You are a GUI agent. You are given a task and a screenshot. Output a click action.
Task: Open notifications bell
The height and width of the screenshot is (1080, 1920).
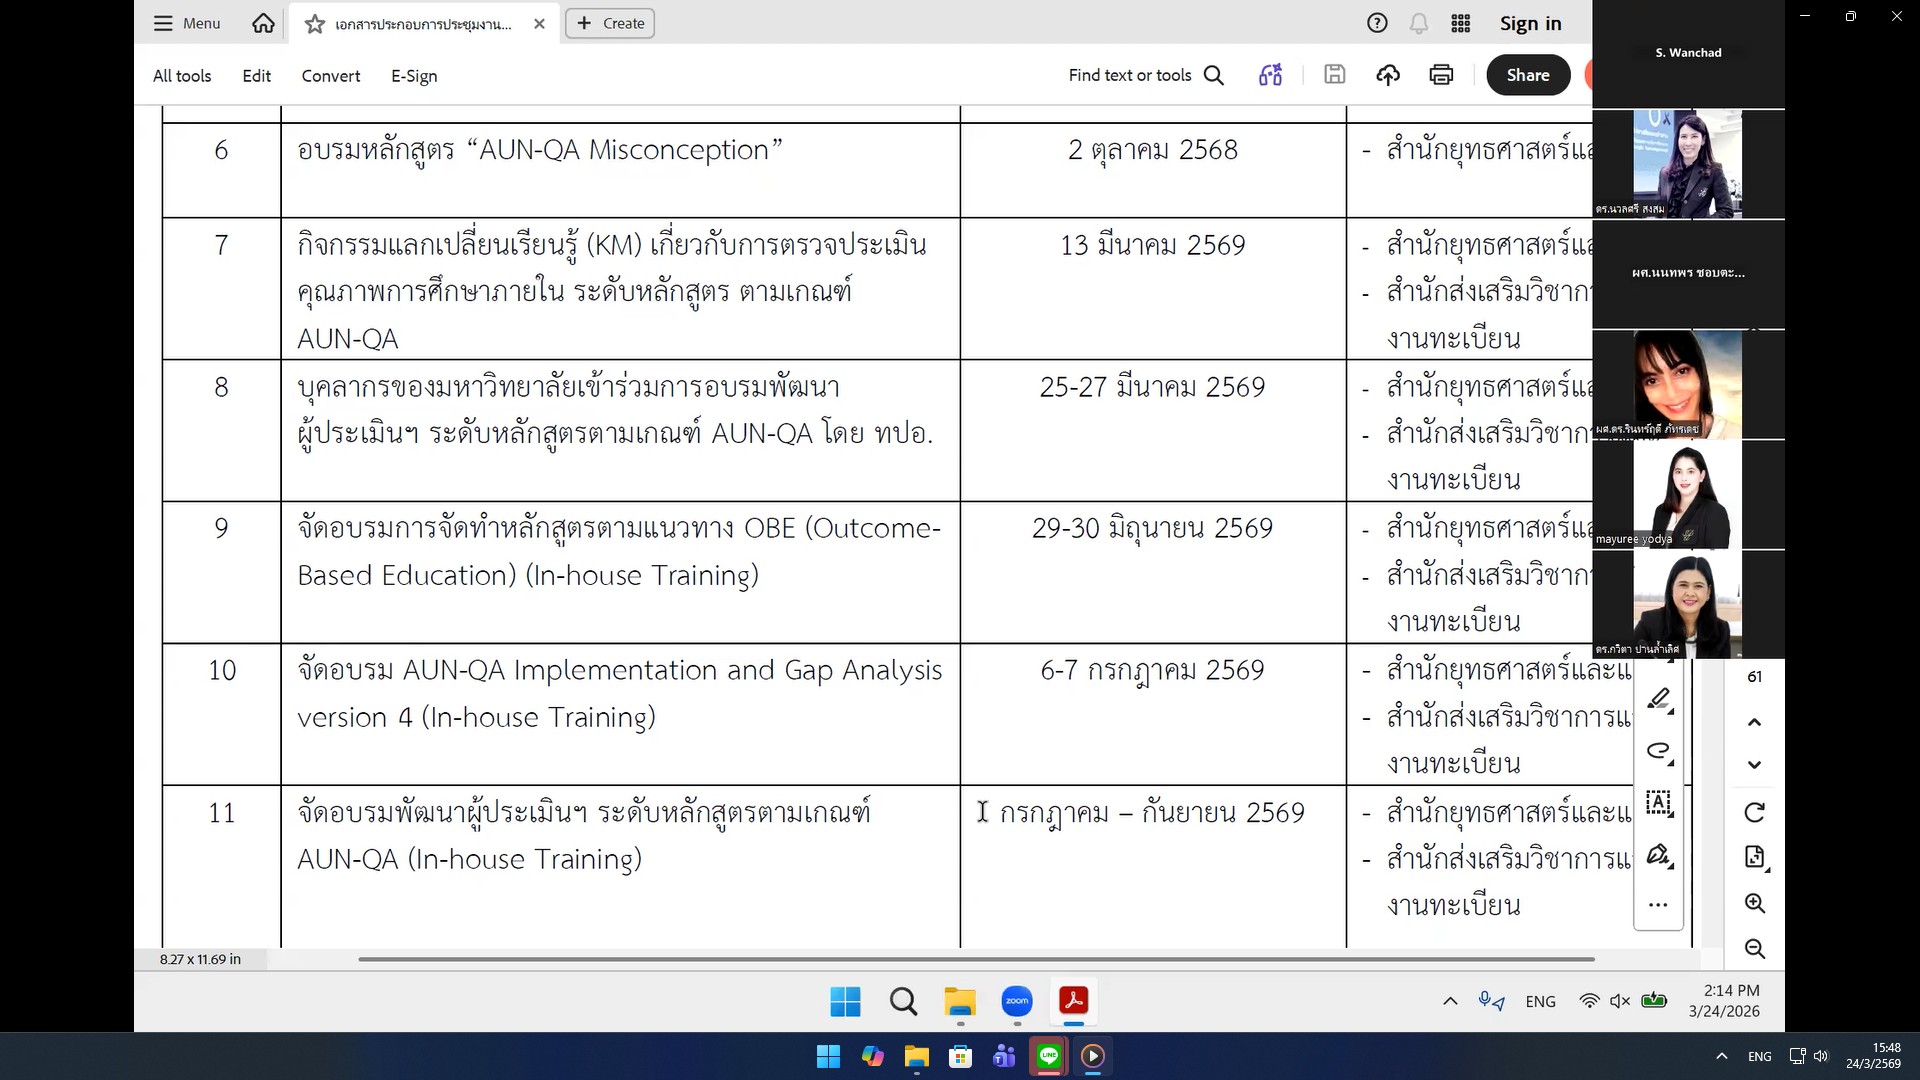click(x=1418, y=24)
